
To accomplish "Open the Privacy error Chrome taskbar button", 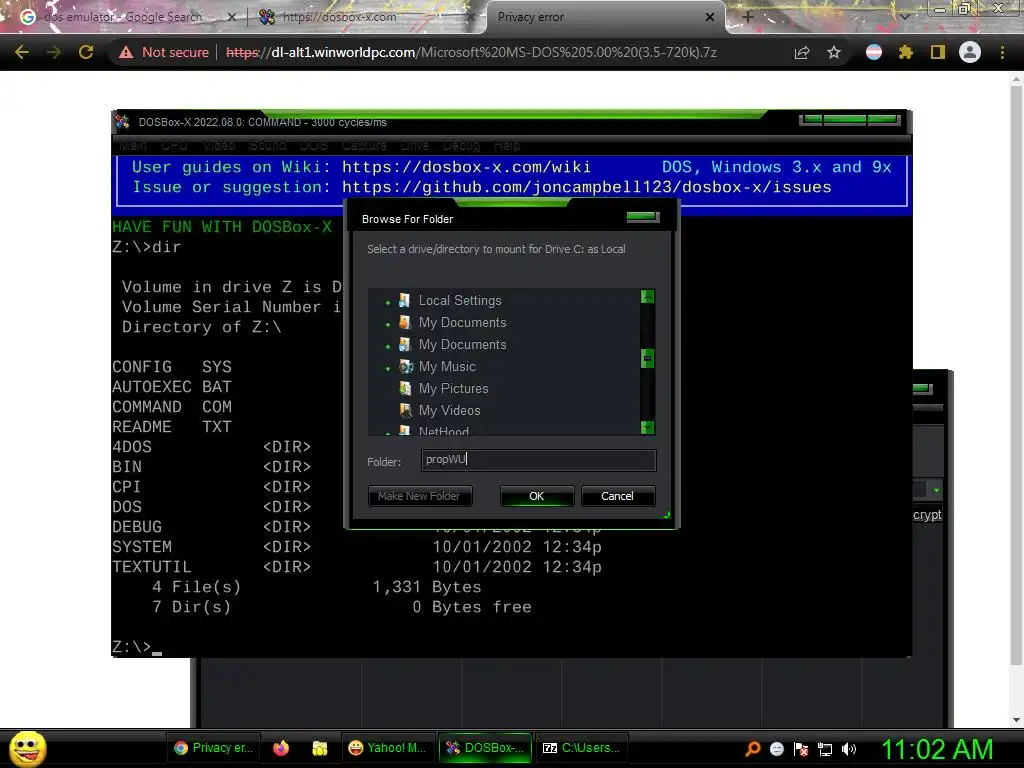I will (x=214, y=748).
